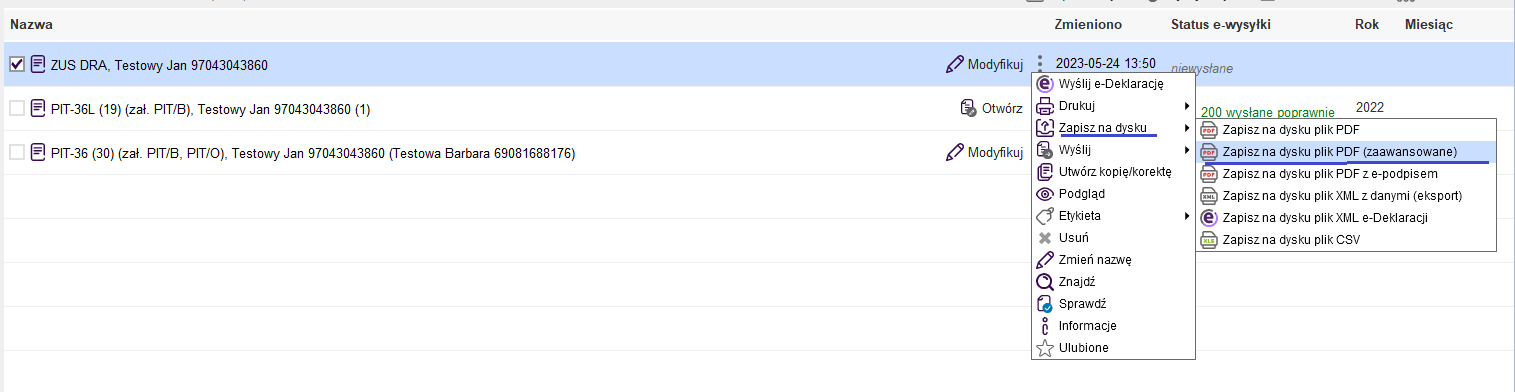Screen dimensions: 1515x392
Task: Check the PIT-36L (19) row checkbox
Action: pos(17,108)
